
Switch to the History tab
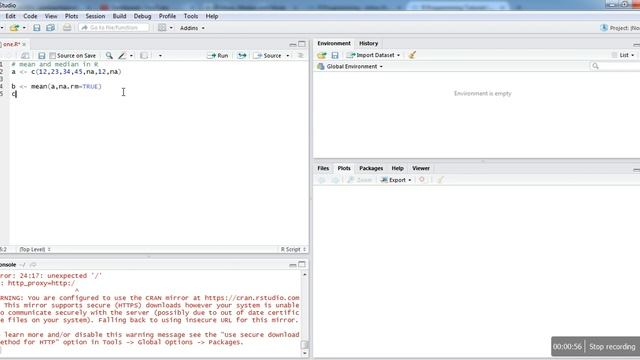pos(369,43)
